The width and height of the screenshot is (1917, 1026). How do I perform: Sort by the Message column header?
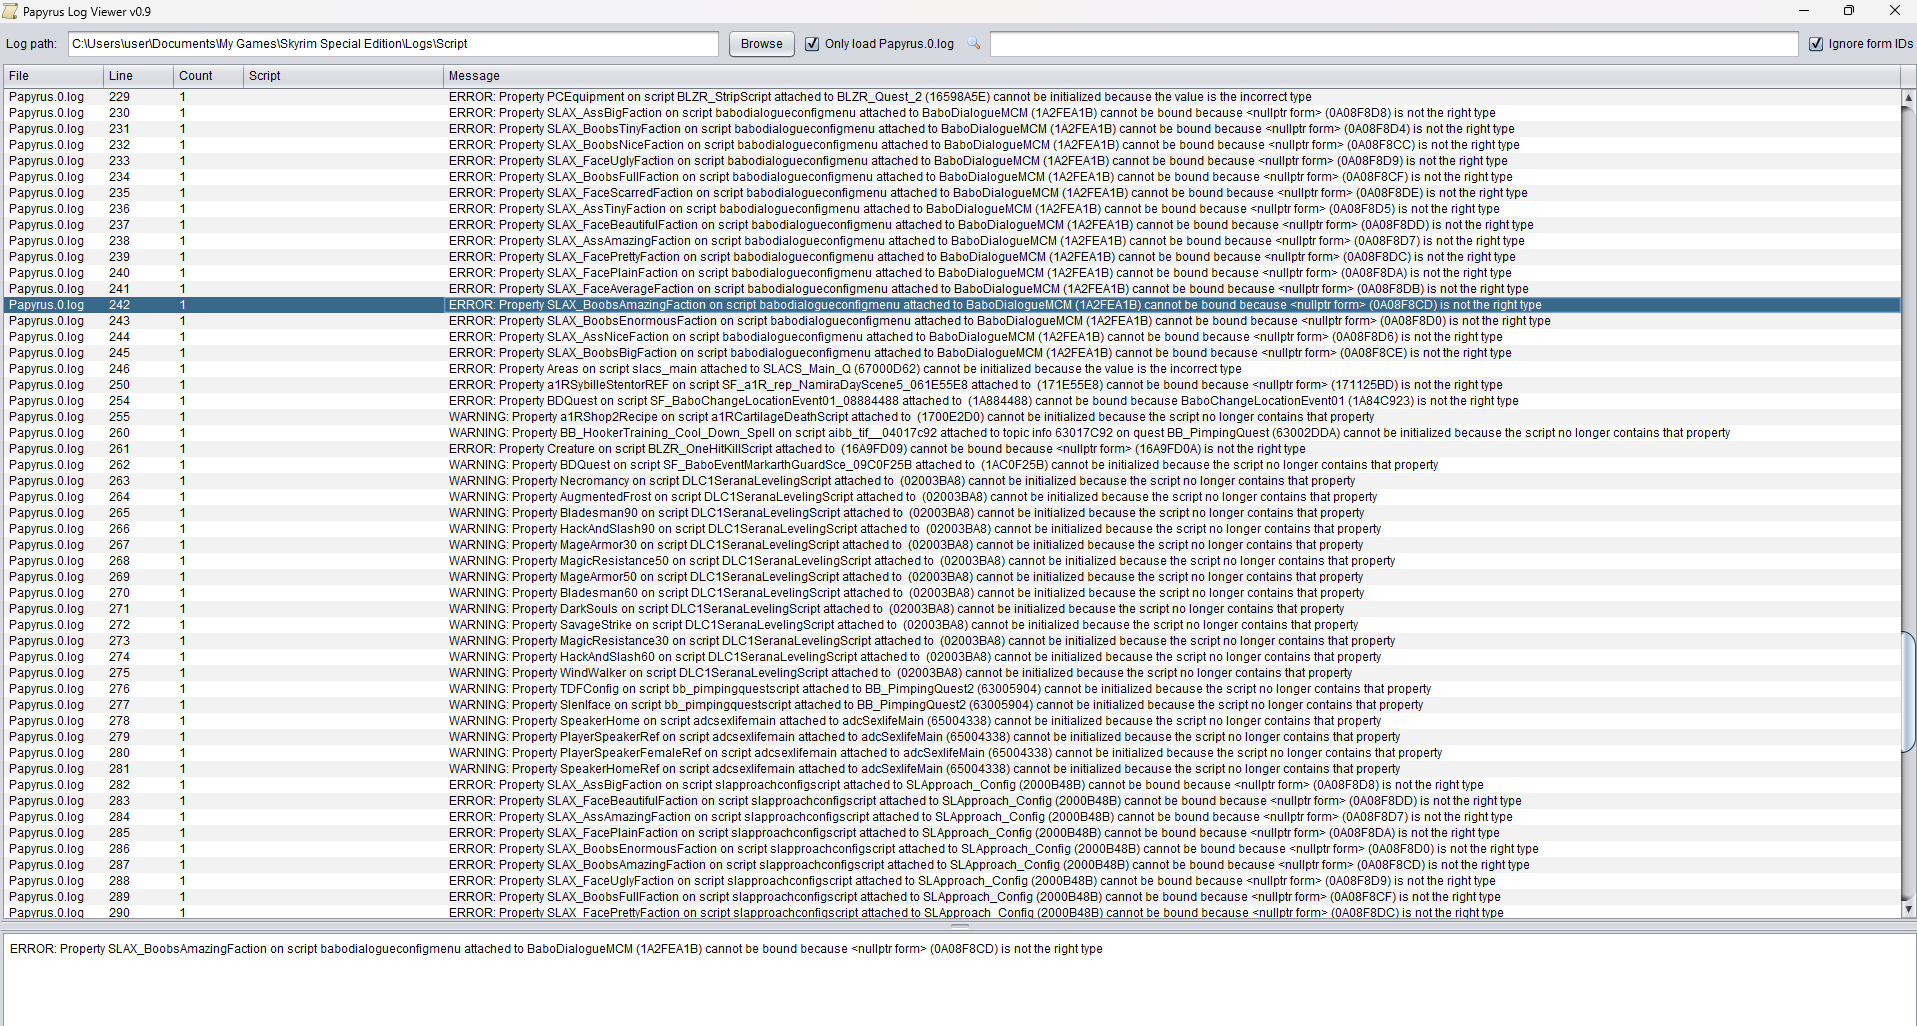(x=1170, y=76)
